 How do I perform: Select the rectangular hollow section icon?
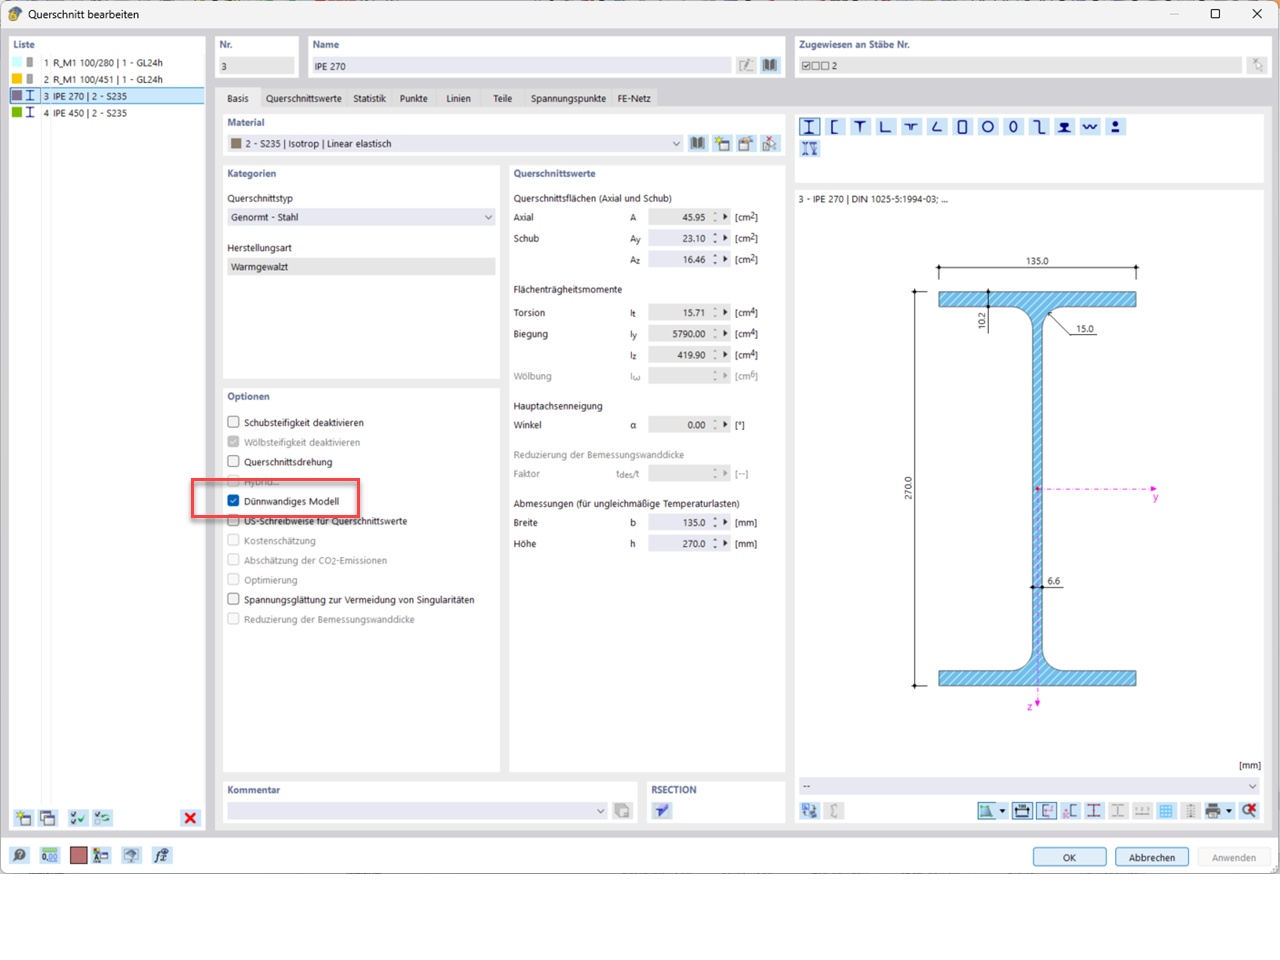[x=962, y=127]
